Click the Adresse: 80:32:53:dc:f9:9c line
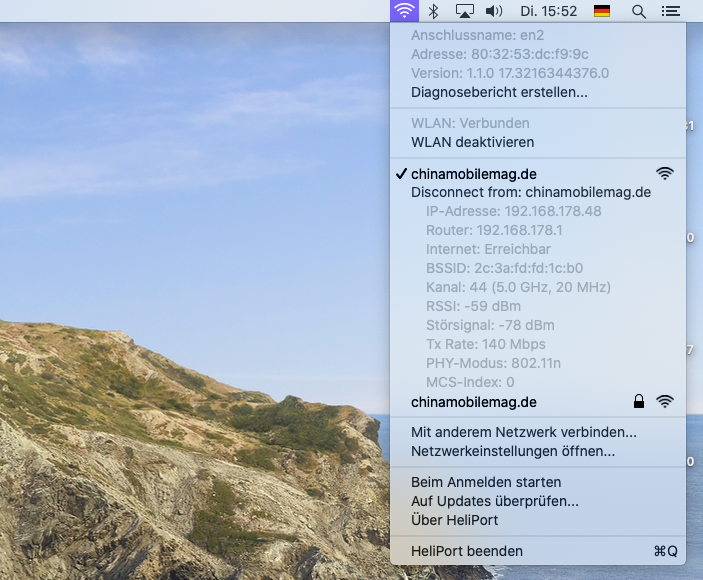 pyautogui.click(x=499, y=54)
